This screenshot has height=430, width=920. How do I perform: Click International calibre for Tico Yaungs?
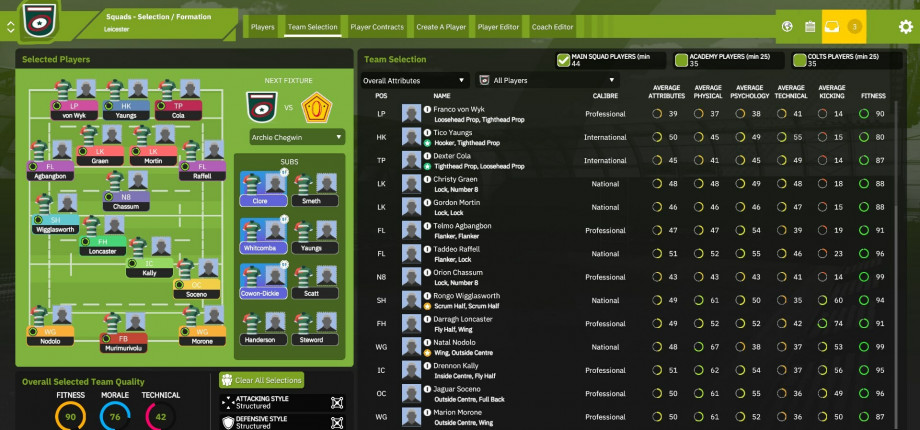605,137
